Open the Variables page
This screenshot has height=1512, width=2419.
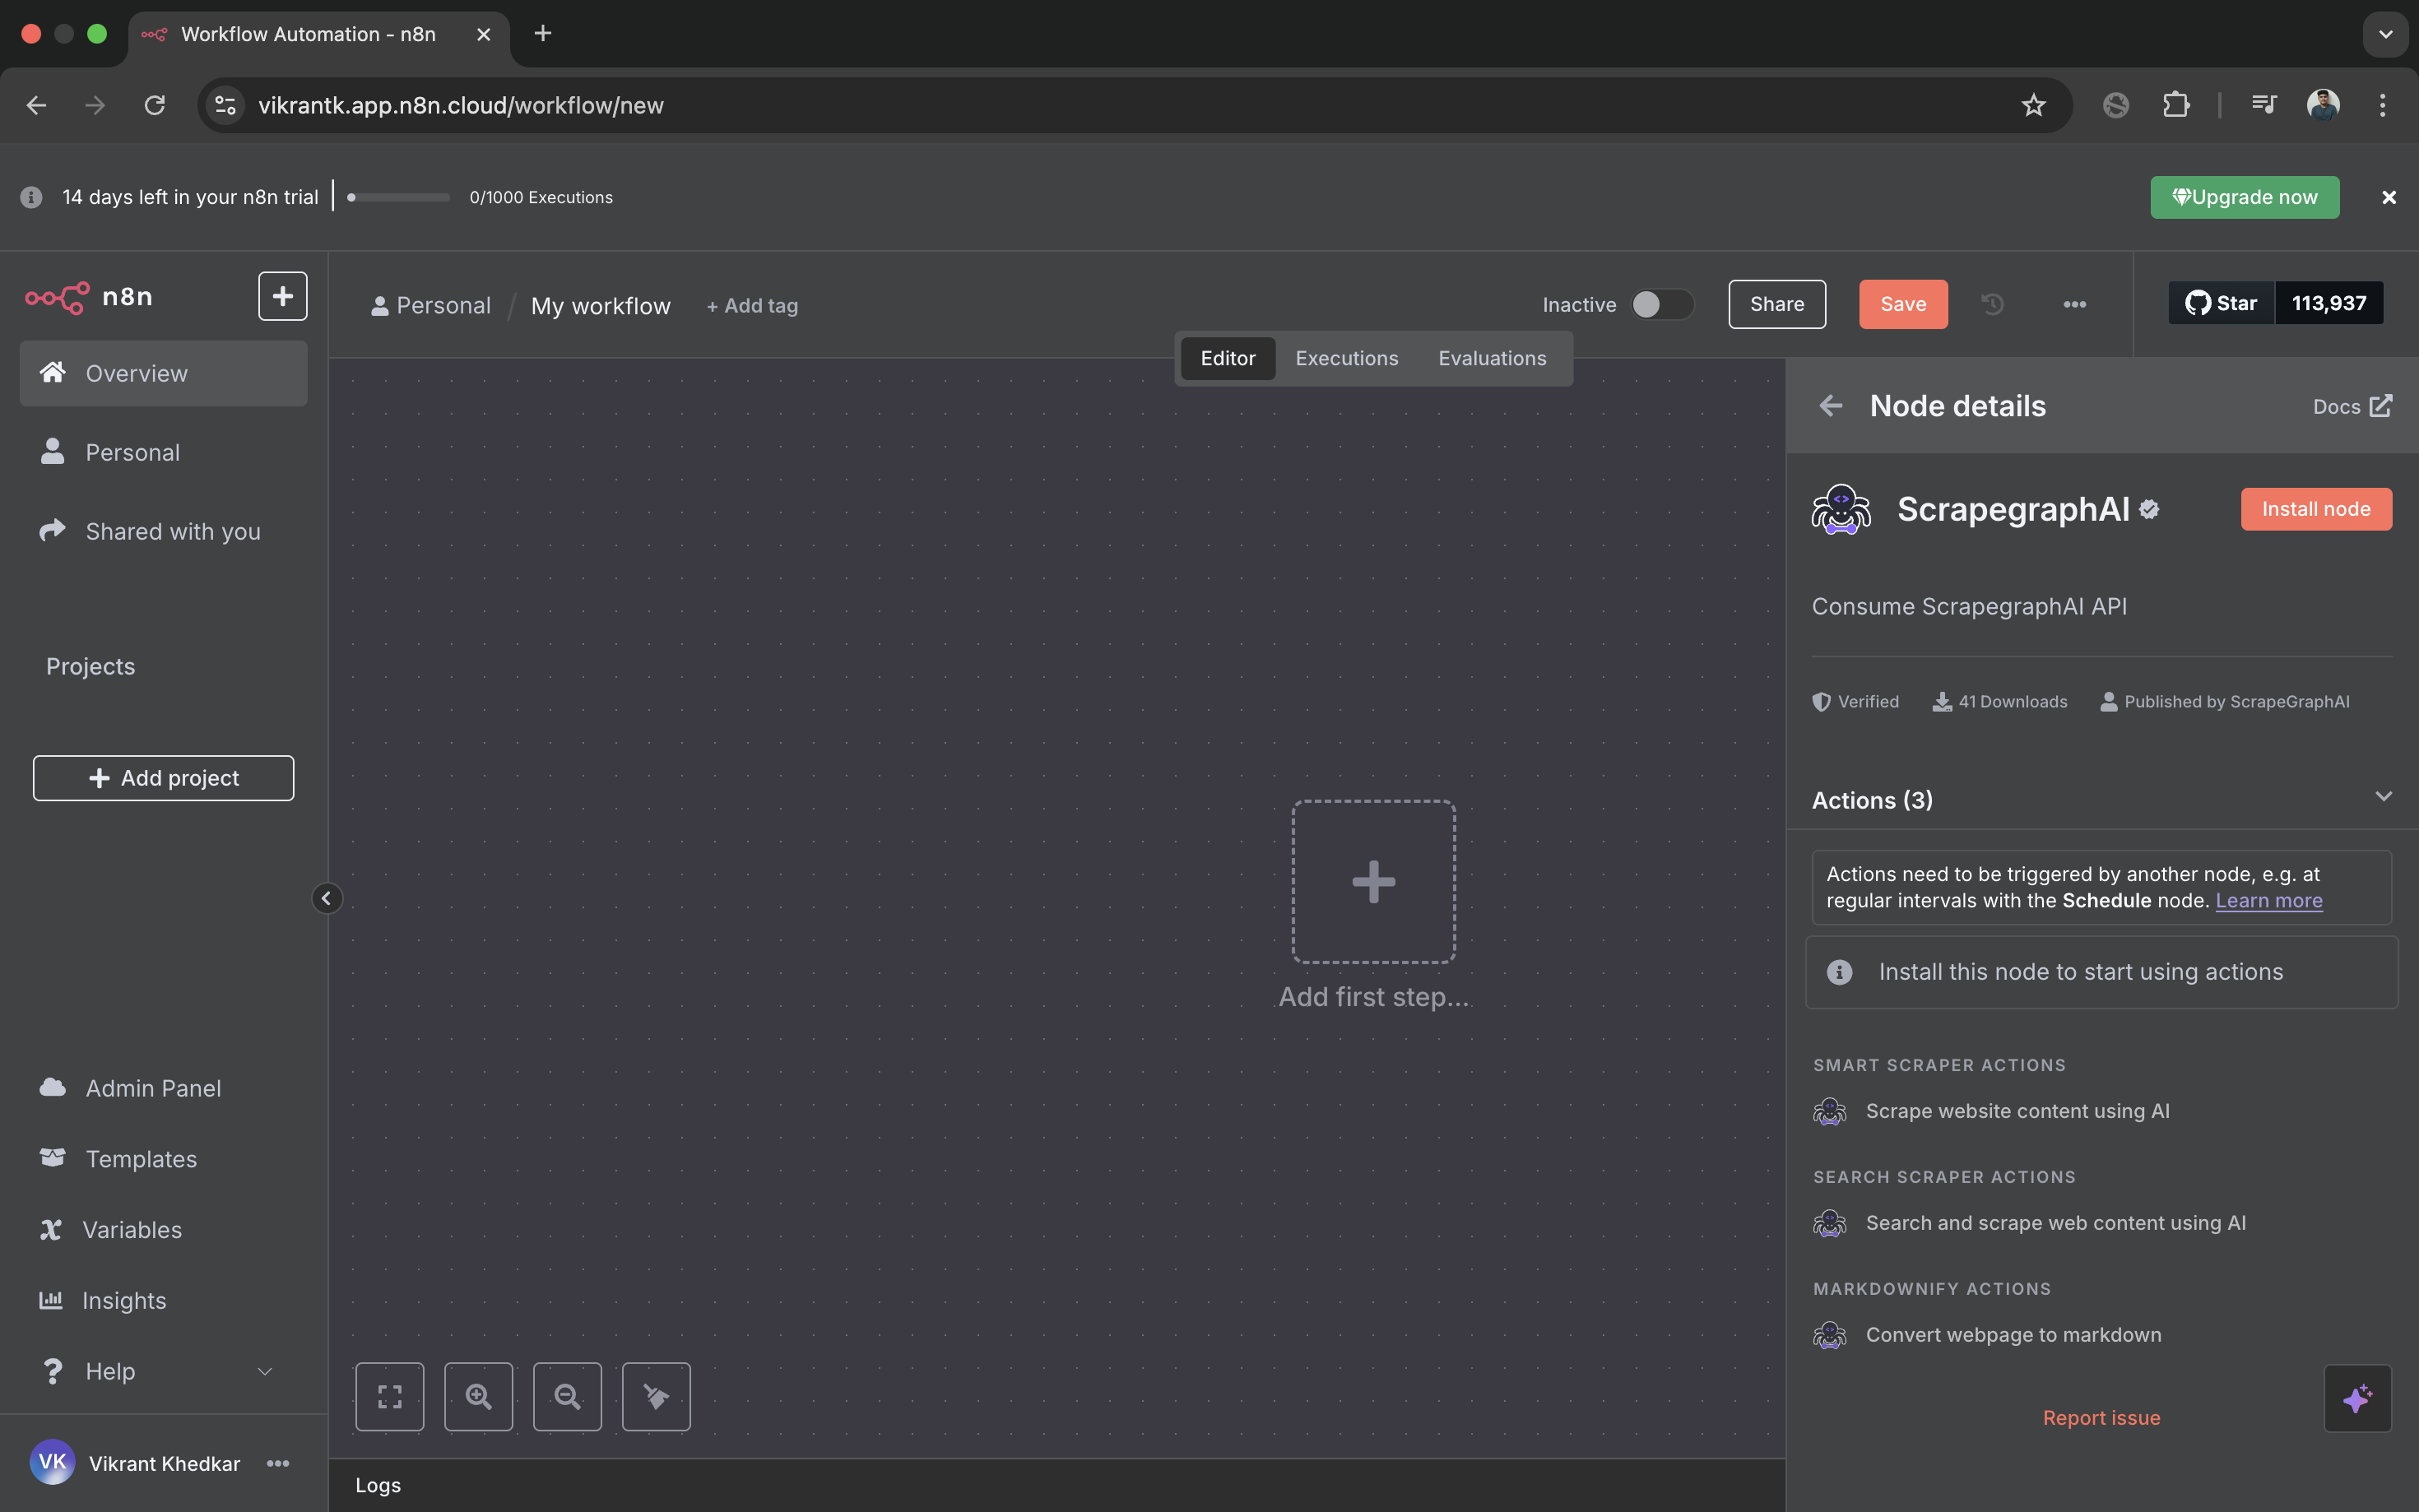[x=163, y=1230]
